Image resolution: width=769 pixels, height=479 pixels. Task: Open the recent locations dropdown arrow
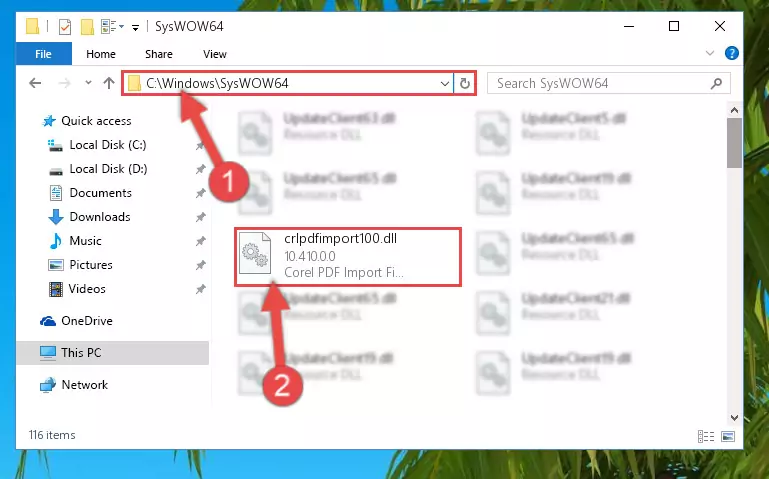pos(88,82)
